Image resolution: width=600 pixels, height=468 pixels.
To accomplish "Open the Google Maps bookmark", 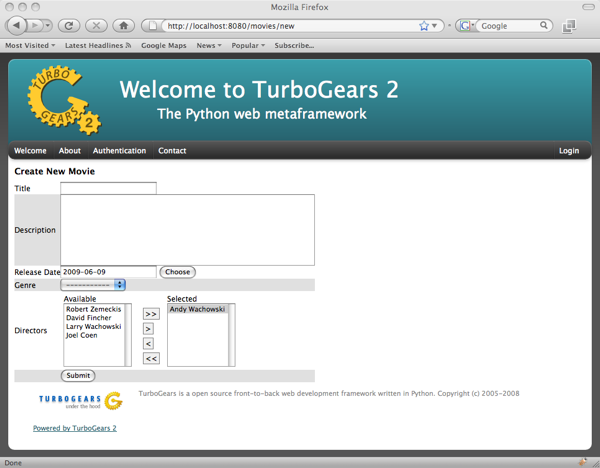I will 164,45.
